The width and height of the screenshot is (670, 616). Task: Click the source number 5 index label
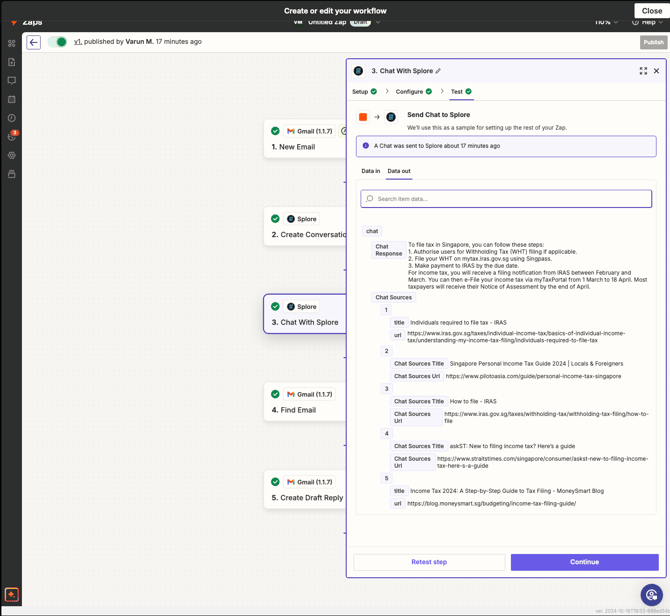click(386, 478)
